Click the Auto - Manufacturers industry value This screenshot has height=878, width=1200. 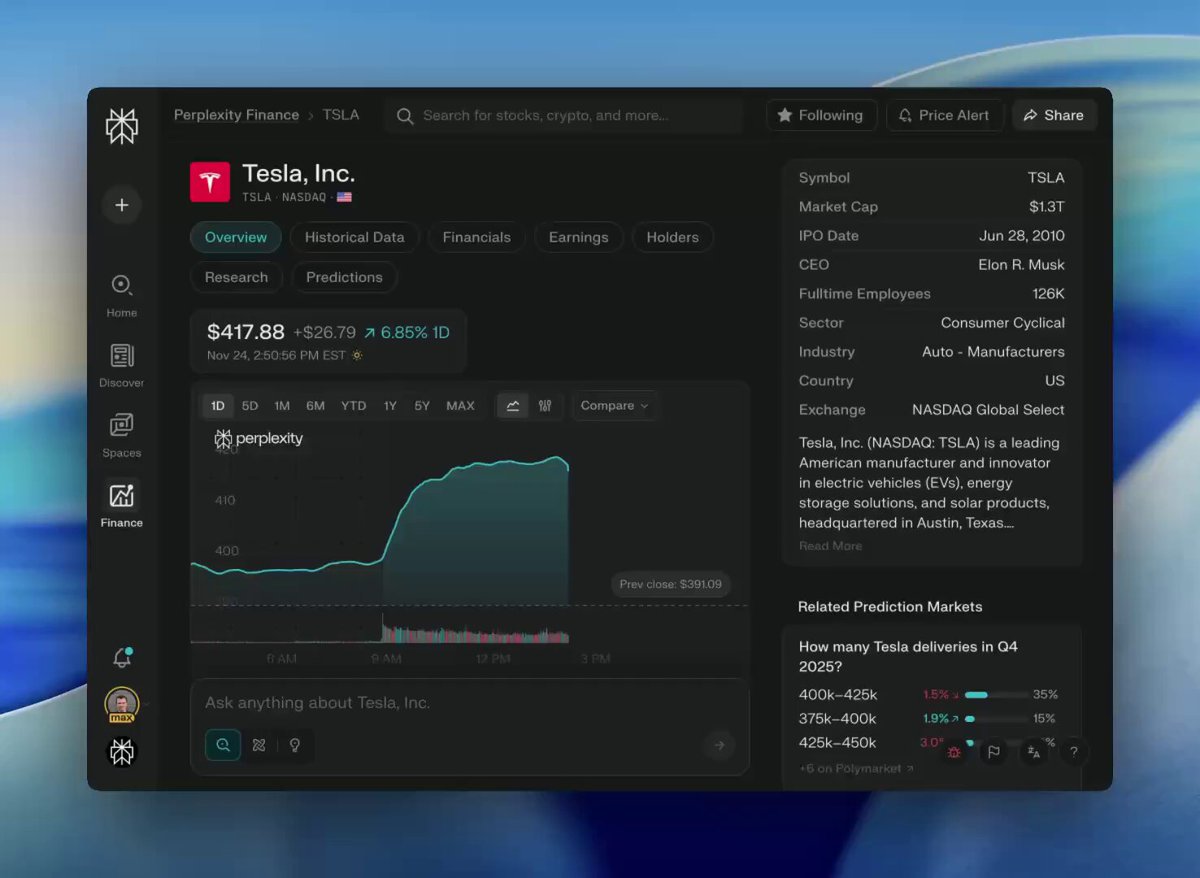point(993,352)
